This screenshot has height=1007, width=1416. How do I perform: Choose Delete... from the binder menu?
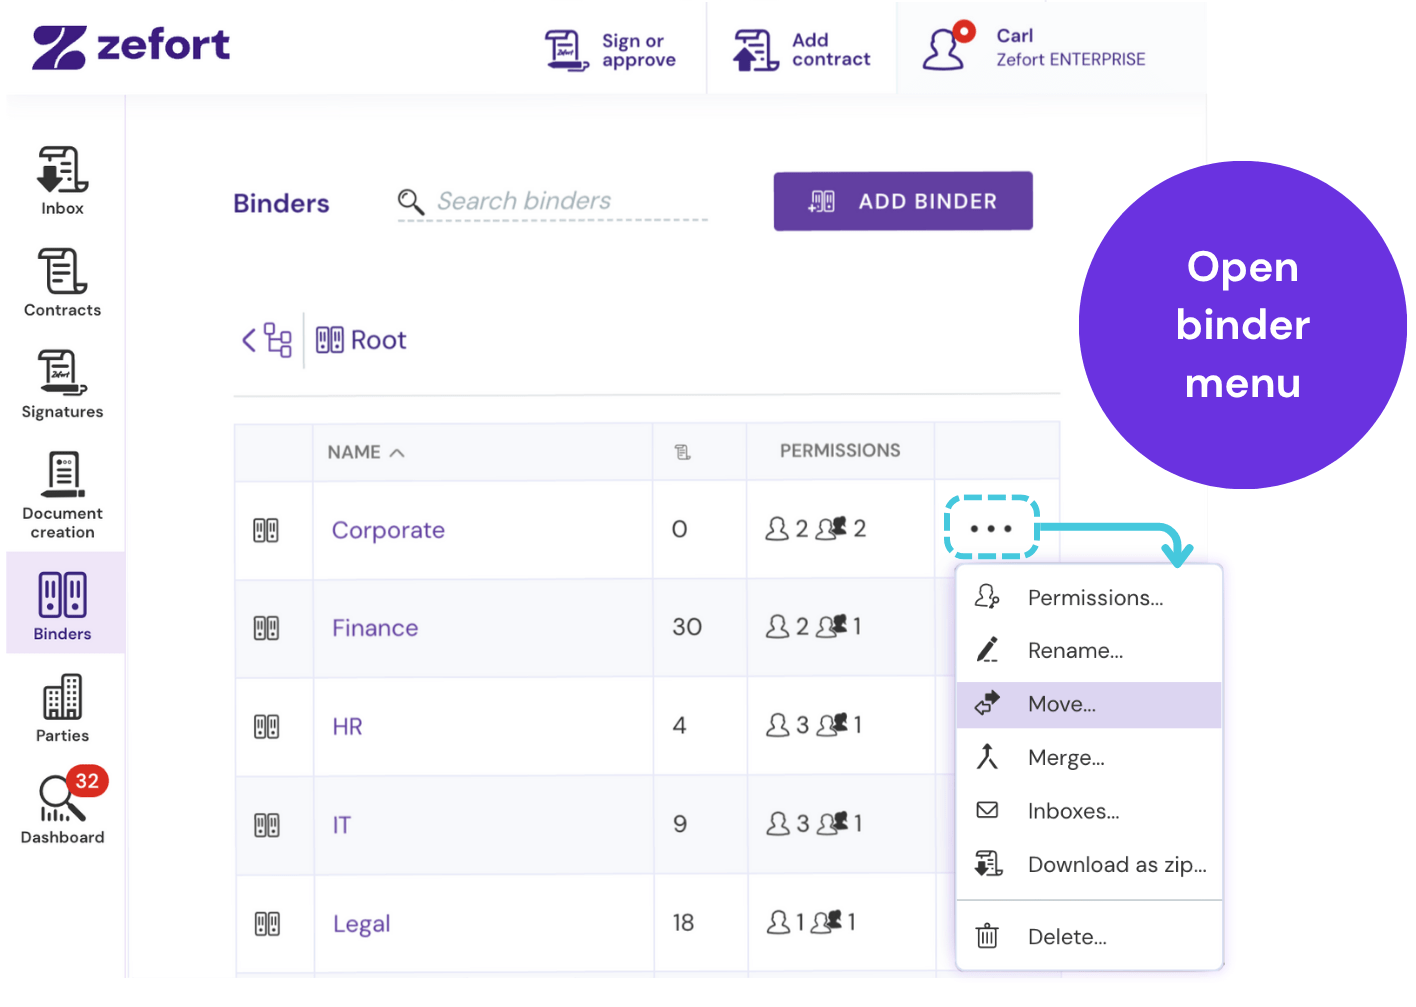1089,937
